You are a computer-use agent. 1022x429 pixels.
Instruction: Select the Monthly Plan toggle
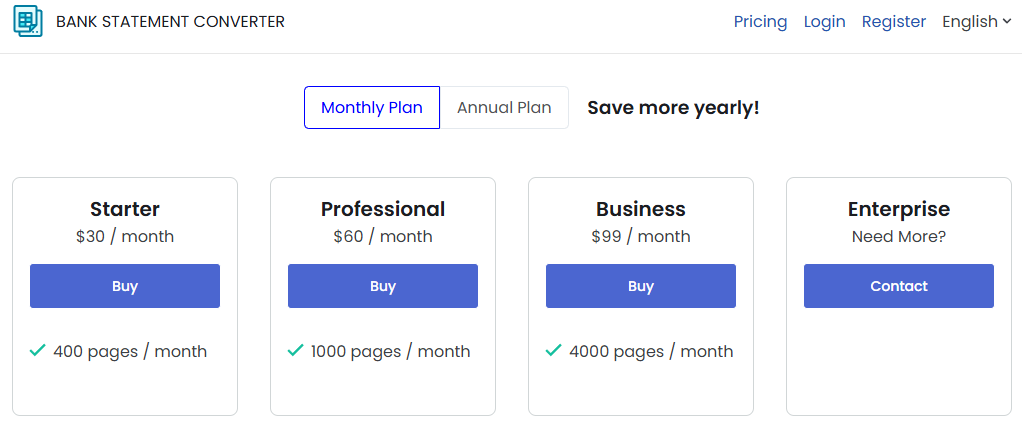point(372,108)
